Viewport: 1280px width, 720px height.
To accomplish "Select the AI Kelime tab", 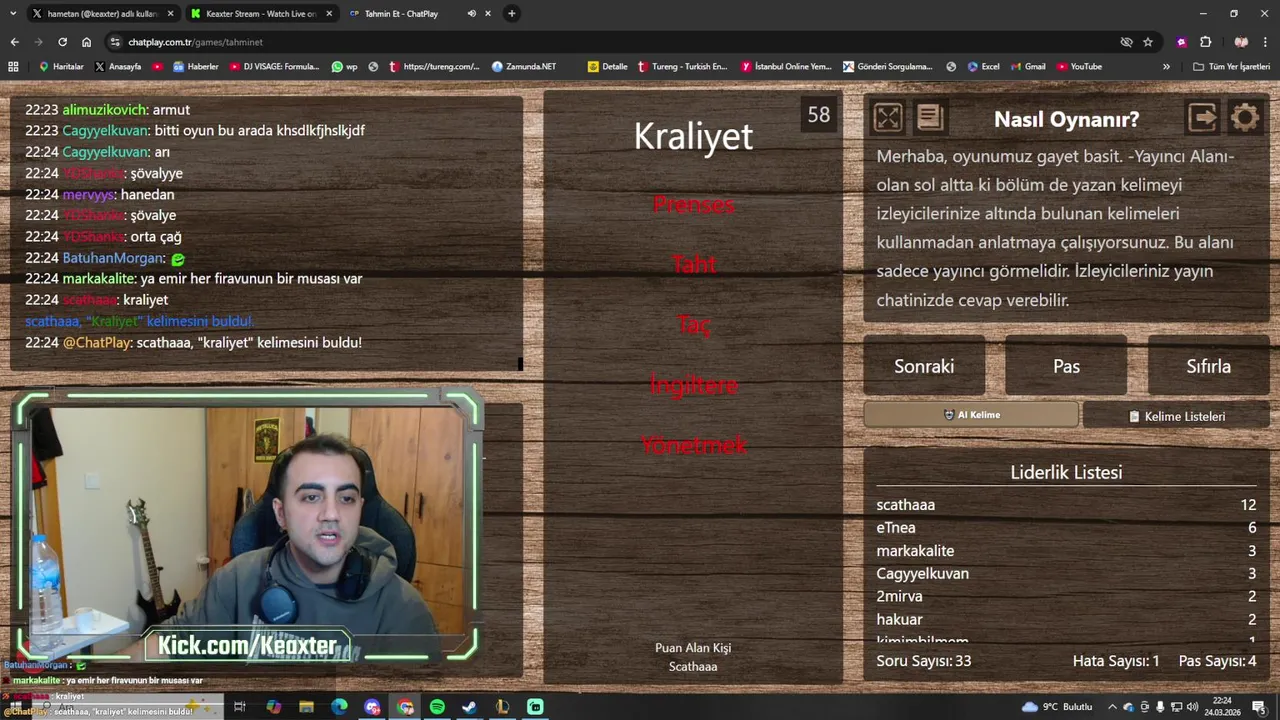I will pos(971,415).
